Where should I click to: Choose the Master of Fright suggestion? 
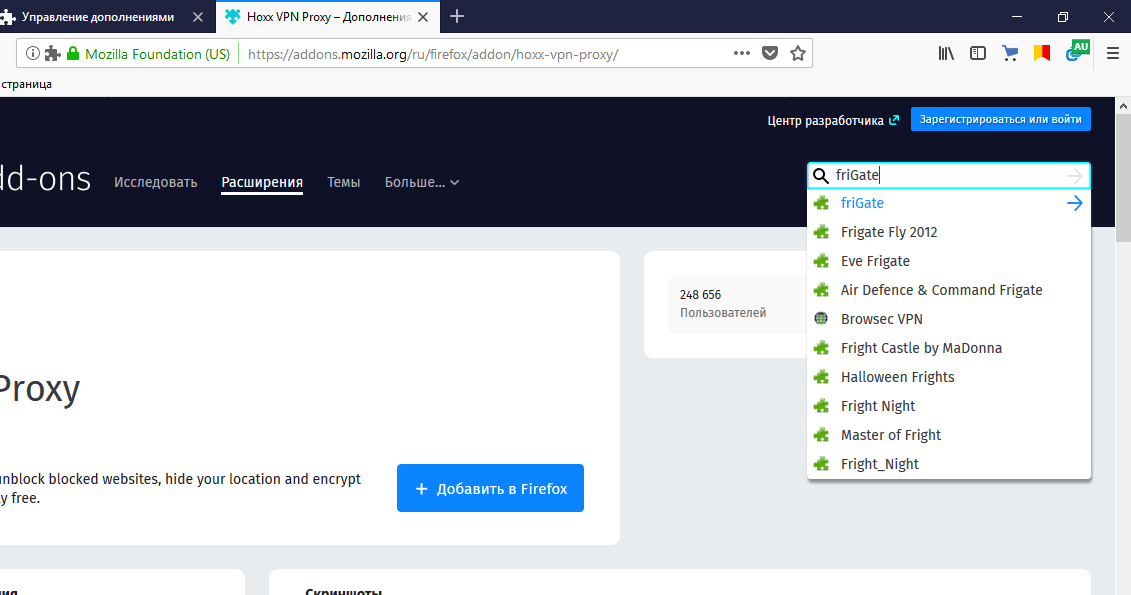[949, 435]
